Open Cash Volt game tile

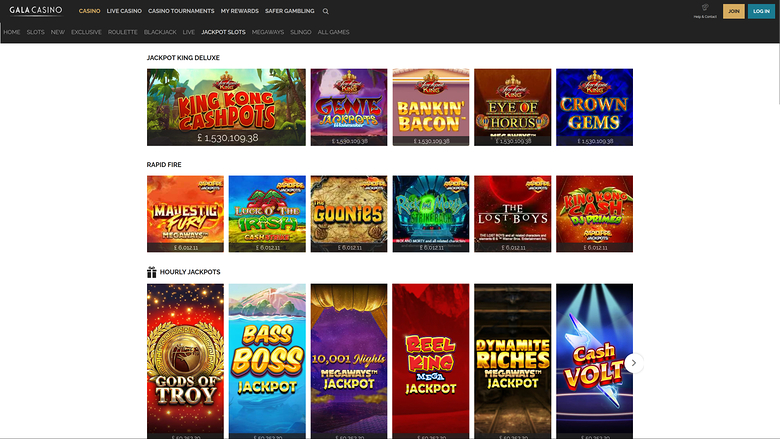tap(594, 360)
